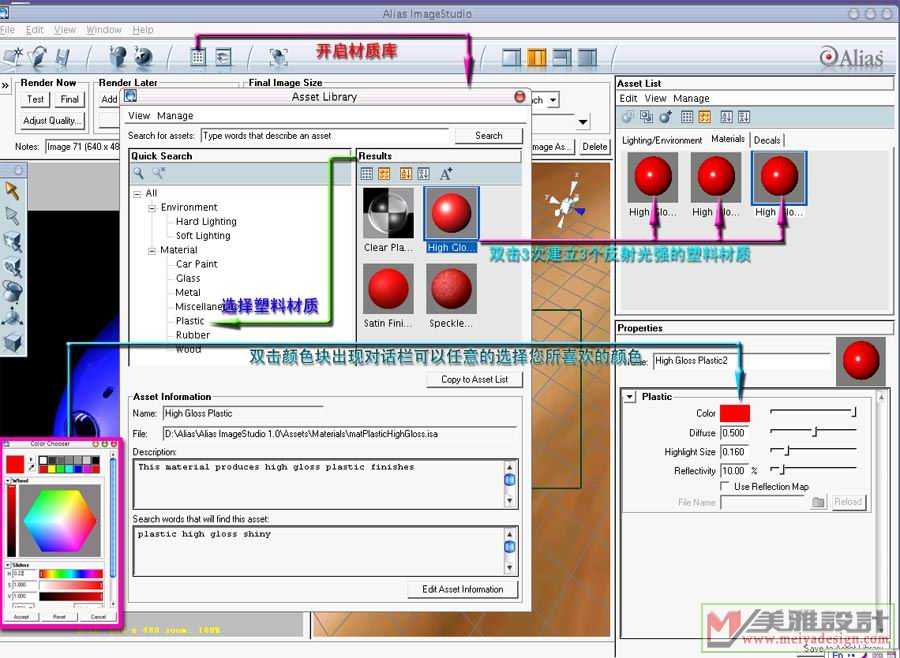This screenshot has height=658, width=900.
Task: Collapse the Environment tree node
Action: tap(152, 207)
